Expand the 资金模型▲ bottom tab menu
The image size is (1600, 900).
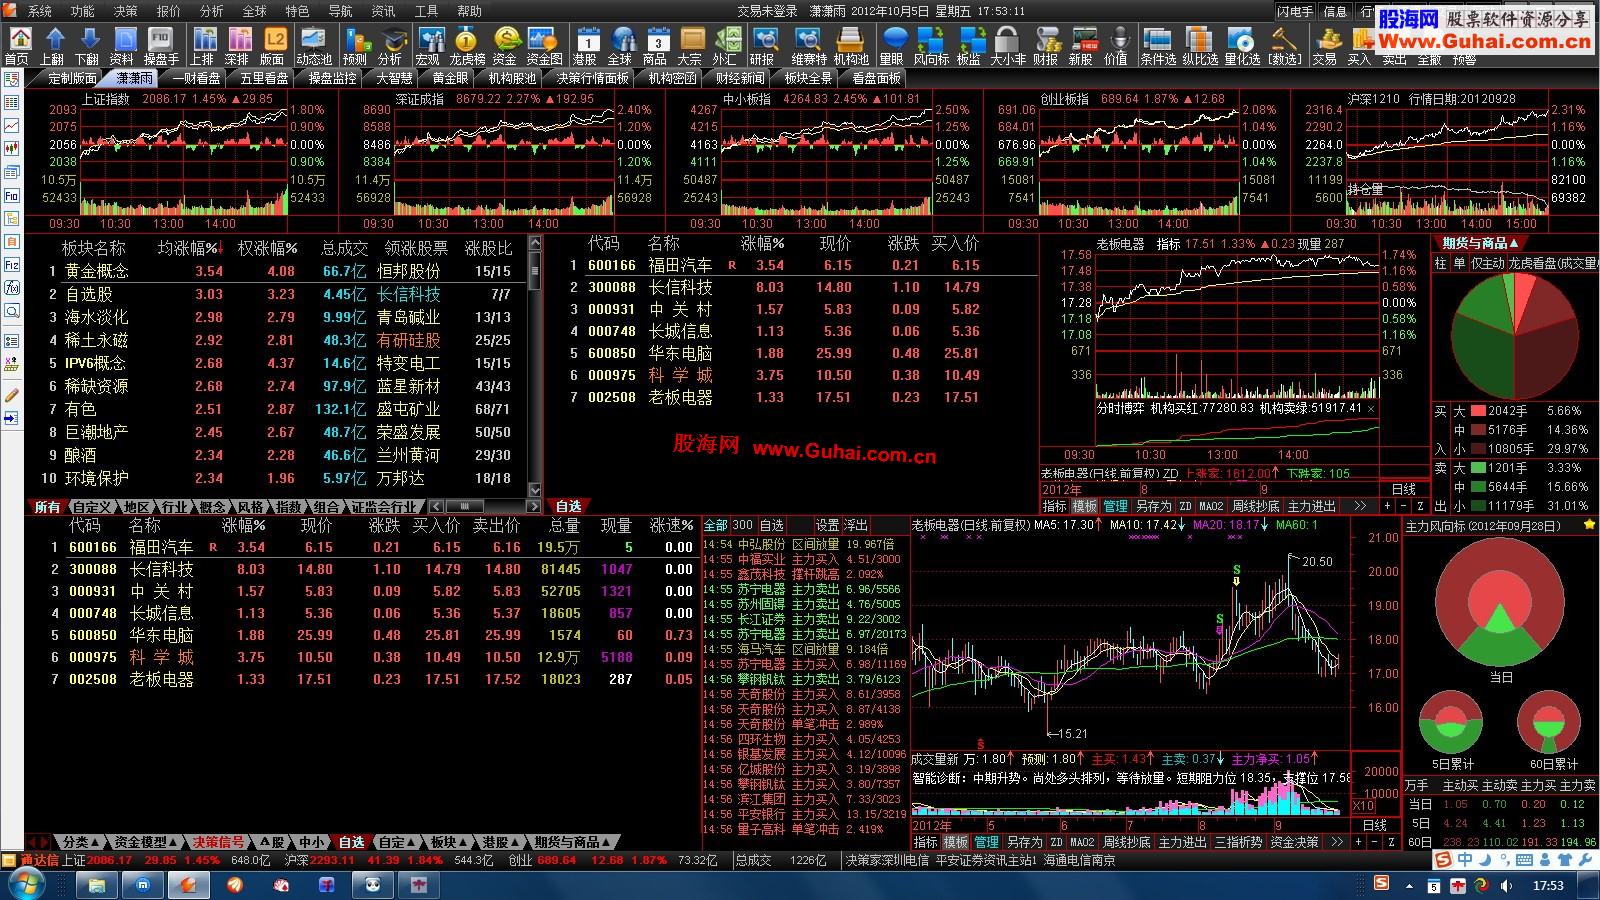[146, 842]
